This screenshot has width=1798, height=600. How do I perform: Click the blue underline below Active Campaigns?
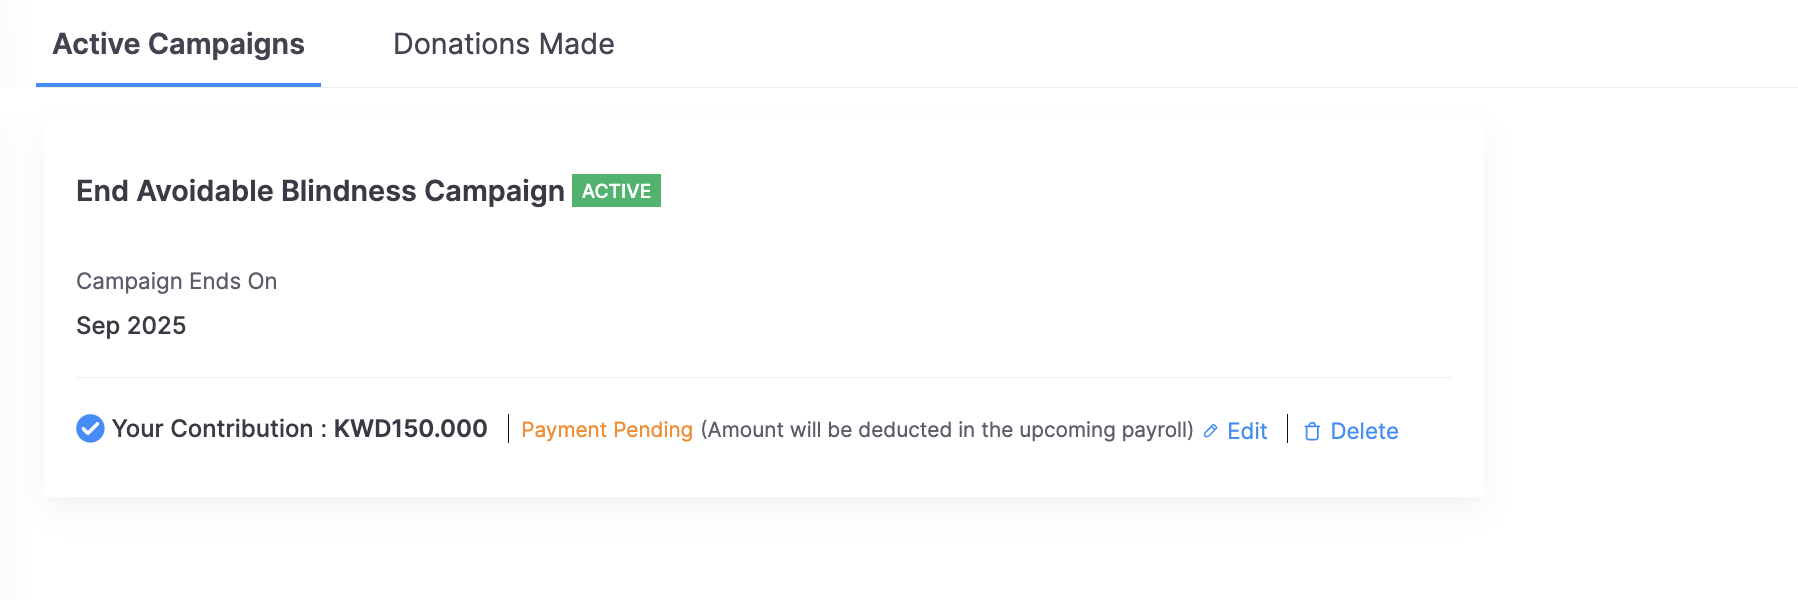click(178, 85)
